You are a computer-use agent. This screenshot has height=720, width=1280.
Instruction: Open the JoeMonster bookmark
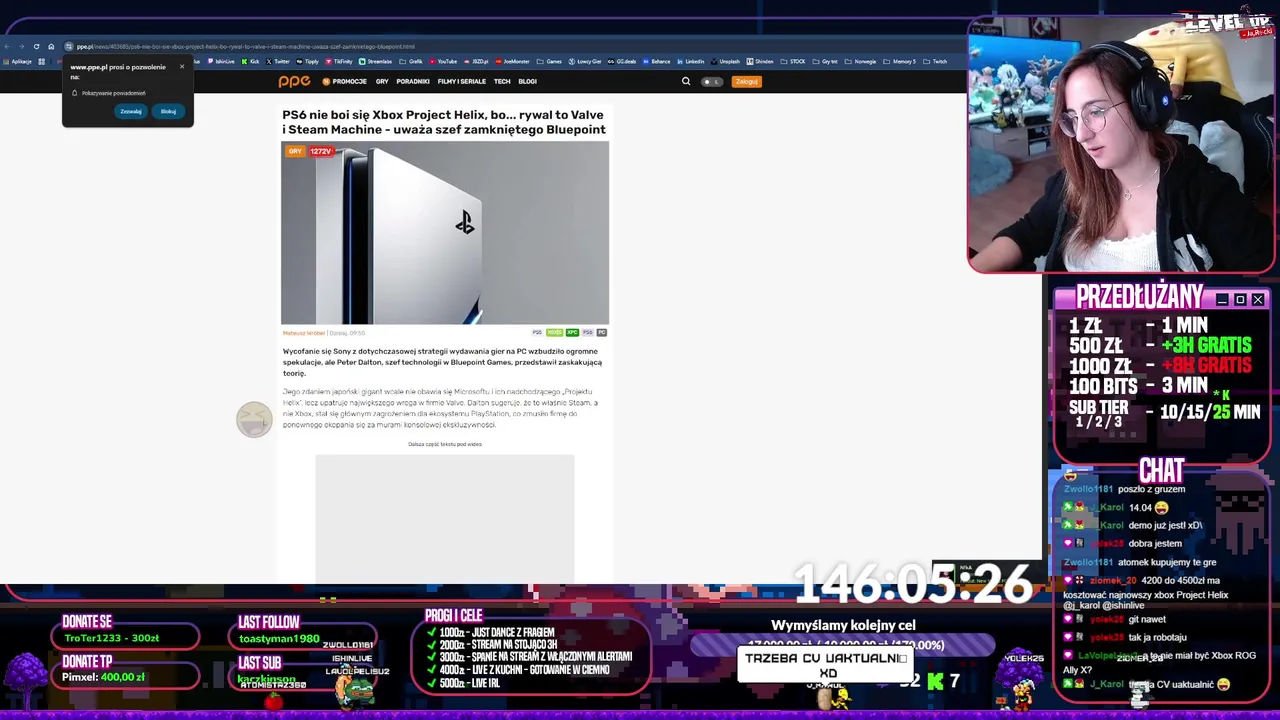tap(512, 61)
